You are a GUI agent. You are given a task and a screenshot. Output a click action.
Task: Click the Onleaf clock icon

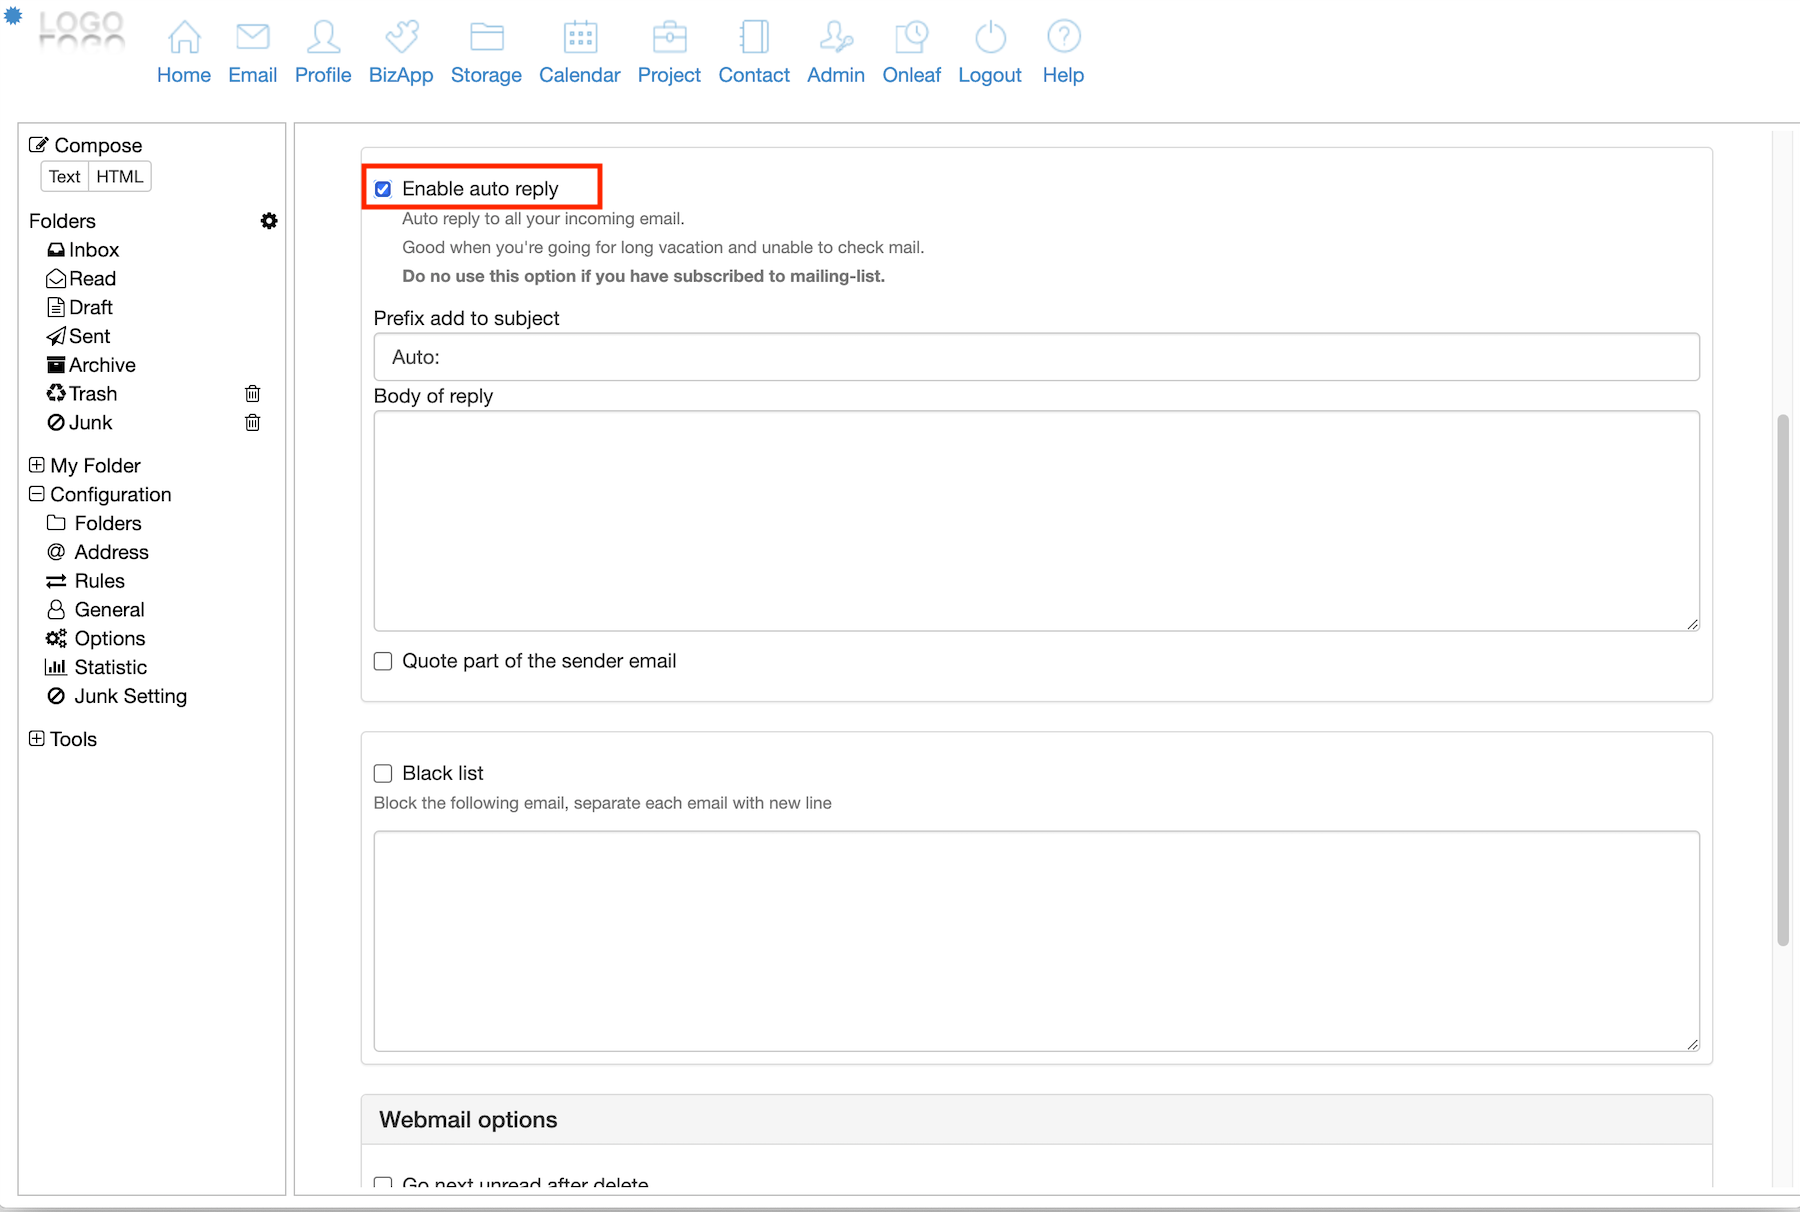click(x=911, y=37)
